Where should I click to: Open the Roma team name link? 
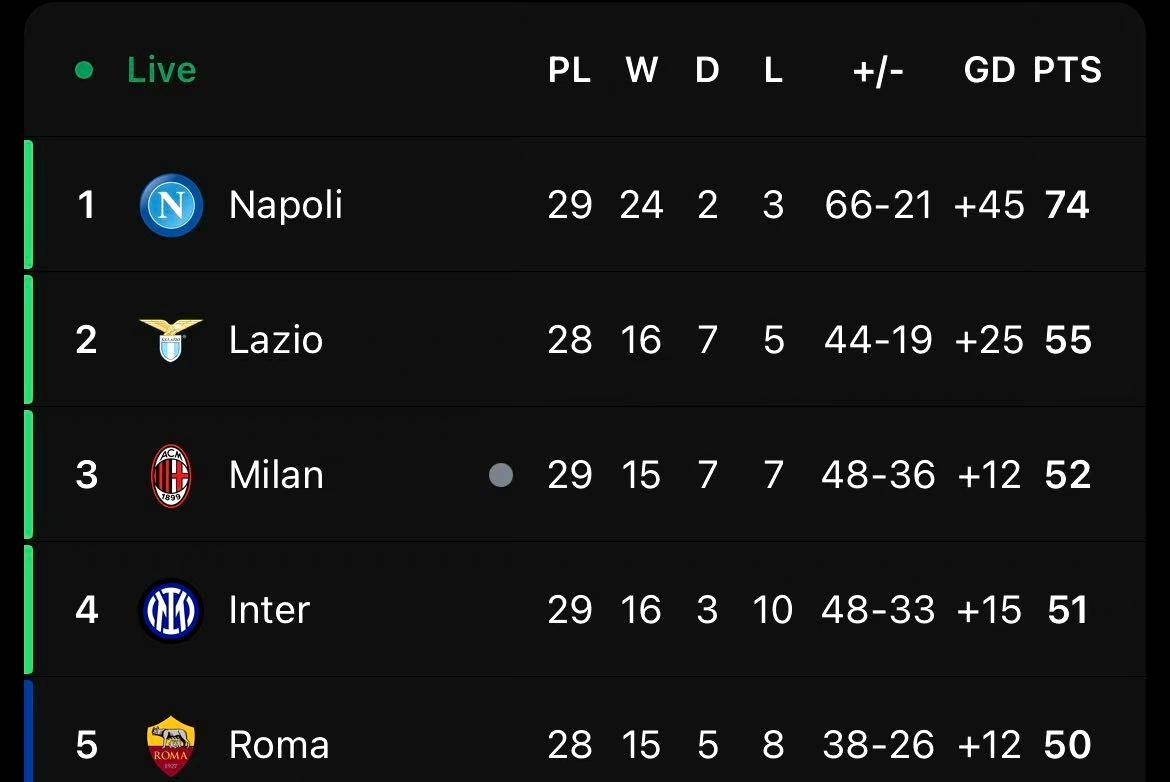pos(278,746)
